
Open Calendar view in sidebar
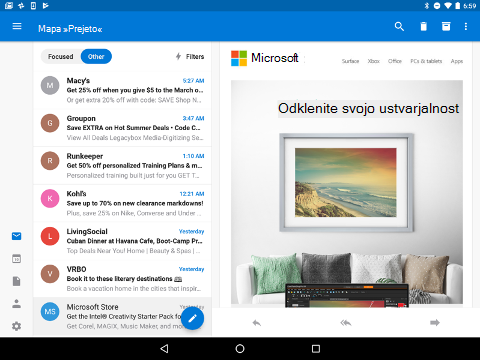pos(16,259)
